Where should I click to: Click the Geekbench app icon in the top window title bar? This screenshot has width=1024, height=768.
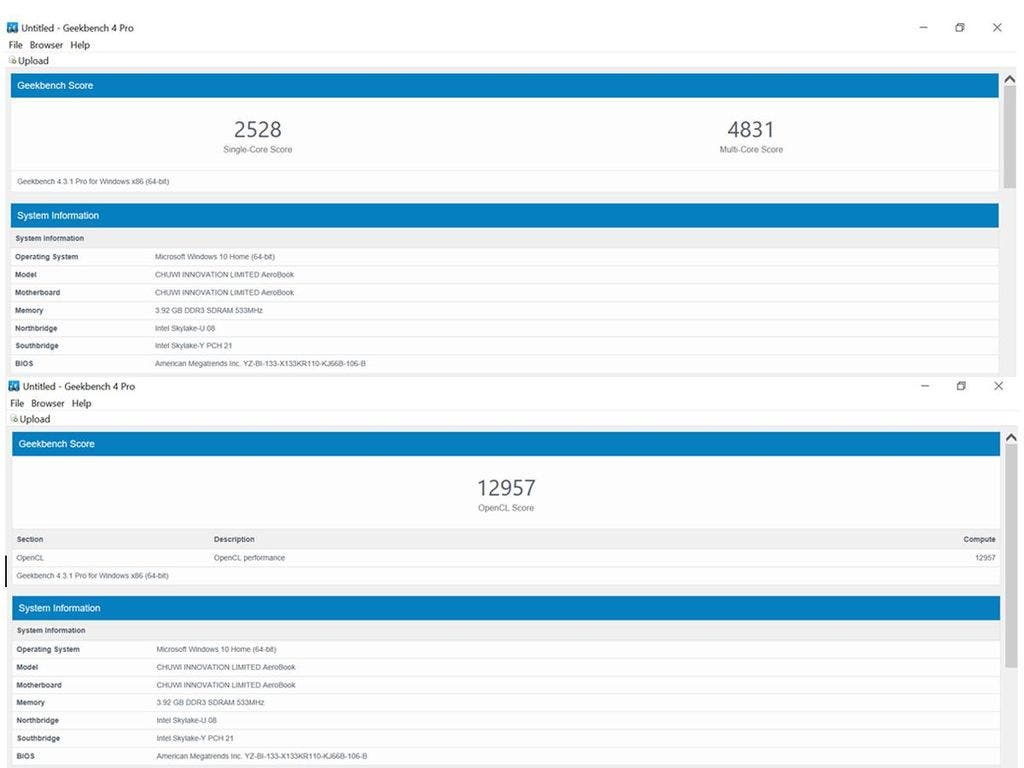[12, 27]
